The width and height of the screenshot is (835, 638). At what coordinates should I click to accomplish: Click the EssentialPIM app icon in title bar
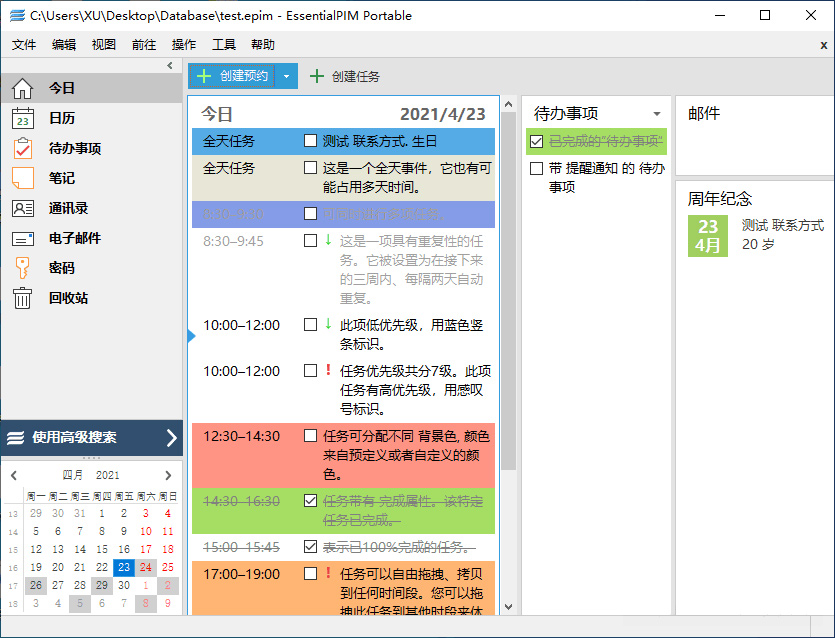(x=17, y=15)
